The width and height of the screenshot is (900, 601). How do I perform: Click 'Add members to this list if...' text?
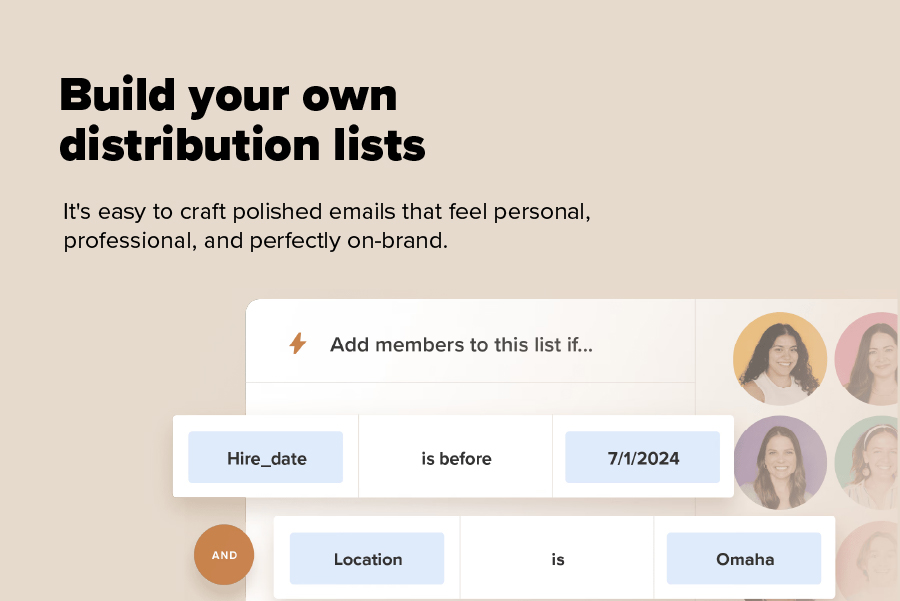(462, 345)
